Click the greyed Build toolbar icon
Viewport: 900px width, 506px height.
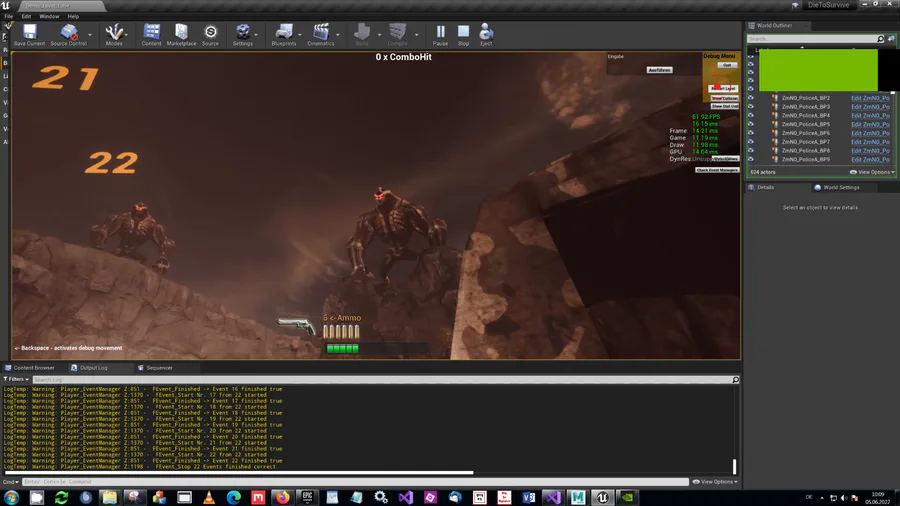click(362, 34)
